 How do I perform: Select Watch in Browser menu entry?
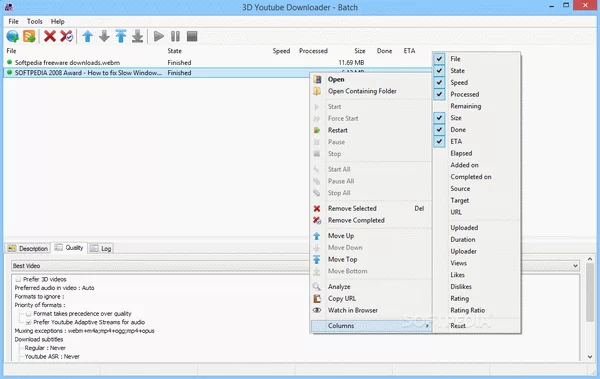[353, 310]
